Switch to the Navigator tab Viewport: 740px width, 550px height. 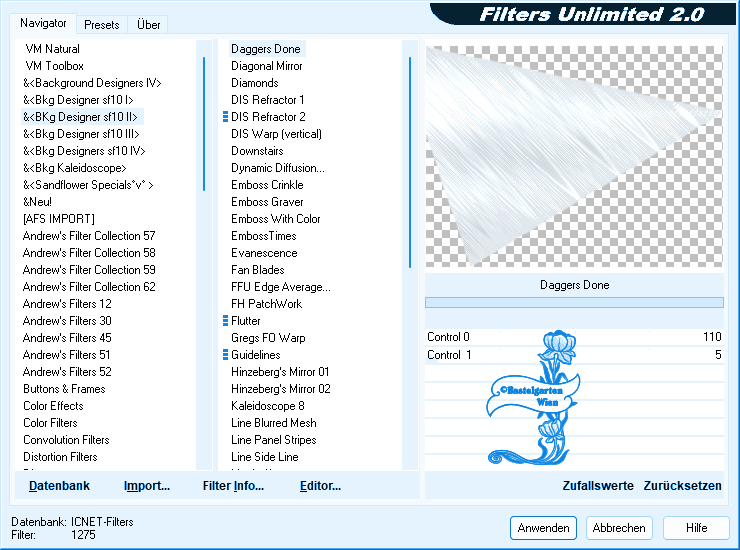point(43,23)
